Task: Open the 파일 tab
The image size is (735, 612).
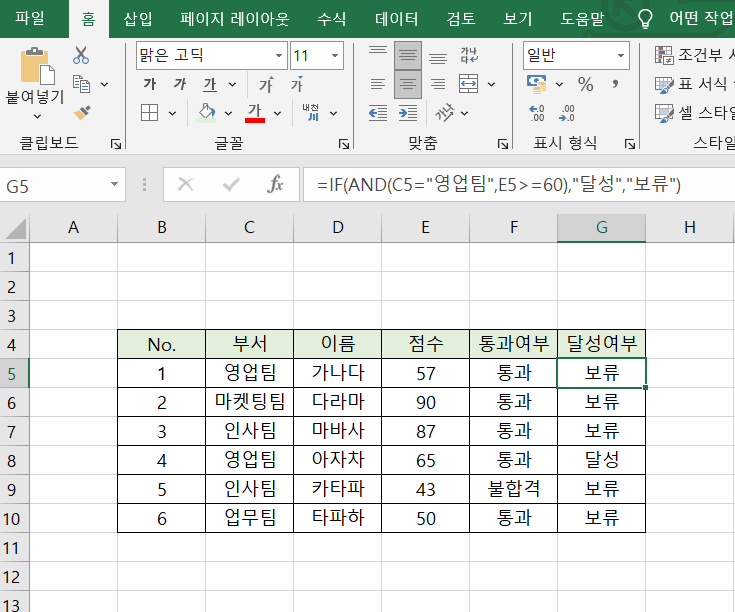Action: (30, 18)
